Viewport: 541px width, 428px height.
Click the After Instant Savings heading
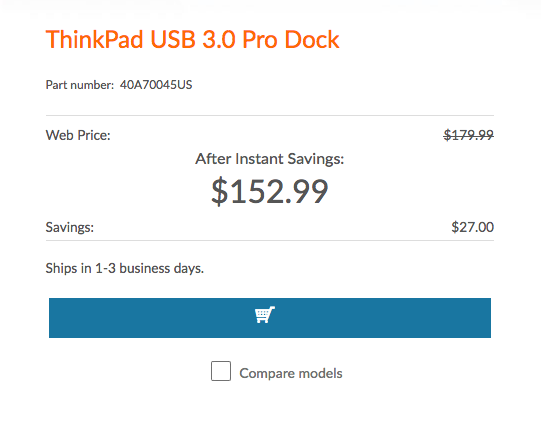270,159
